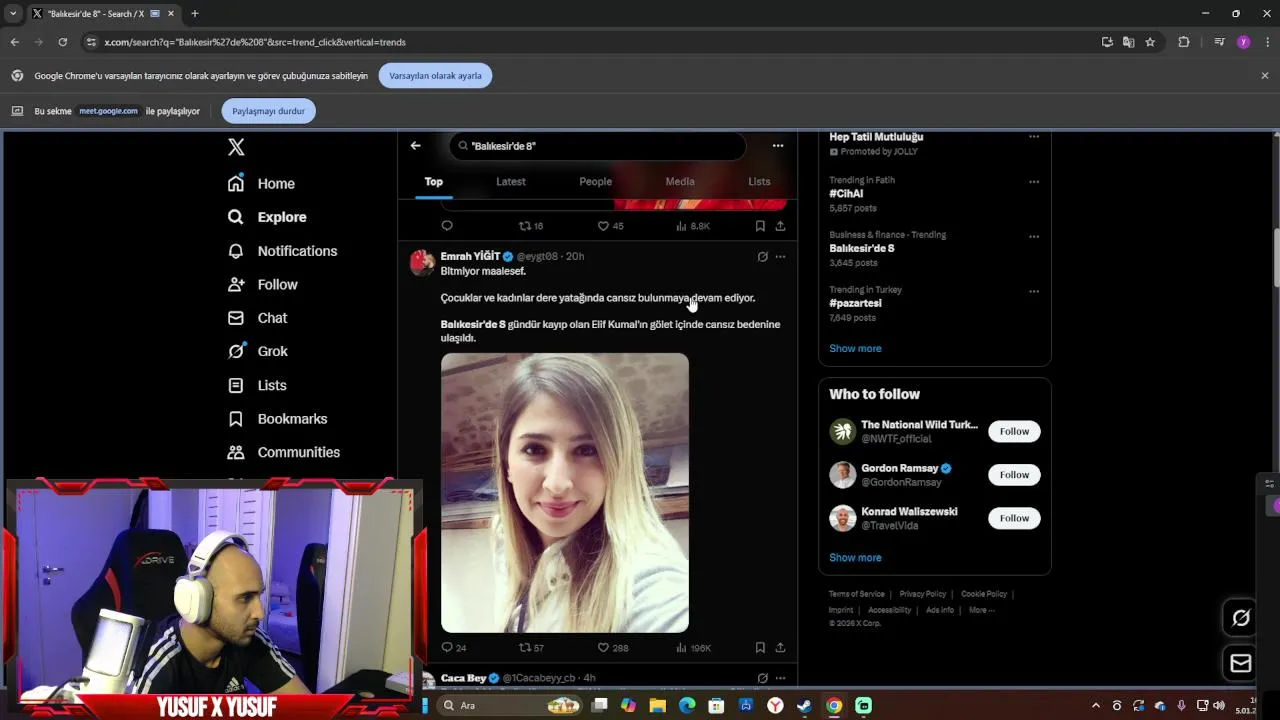
Task: Open the #pazartesi trending topic
Action: click(x=855, y=303)
